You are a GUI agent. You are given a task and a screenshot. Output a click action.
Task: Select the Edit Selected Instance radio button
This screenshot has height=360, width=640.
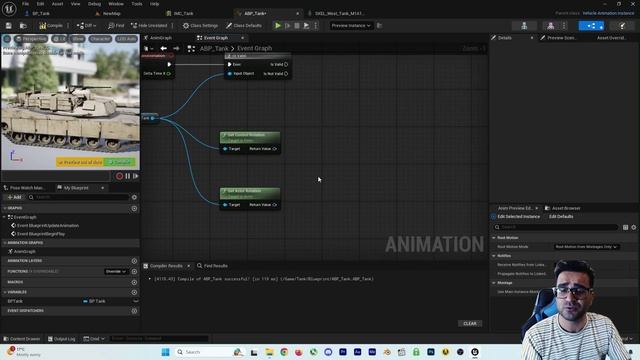(493, 217)
